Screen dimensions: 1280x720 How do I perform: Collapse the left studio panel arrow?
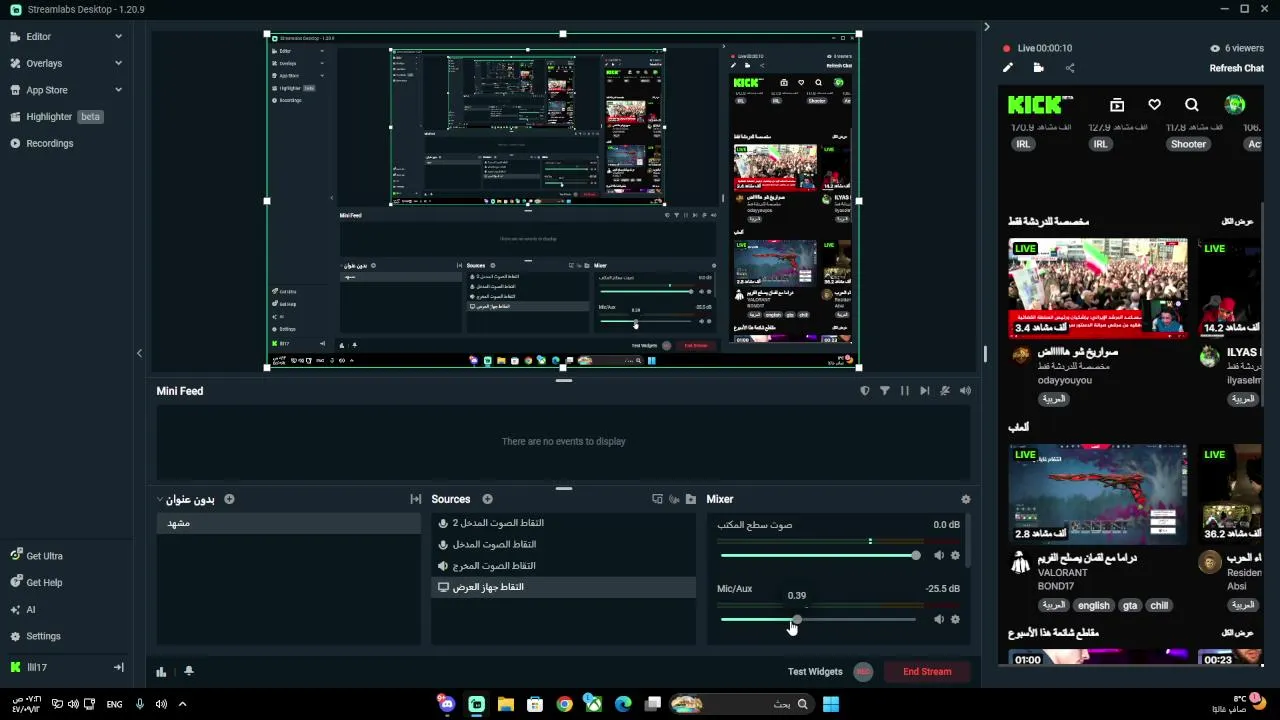pyautogui.click(x=139, y=353)
